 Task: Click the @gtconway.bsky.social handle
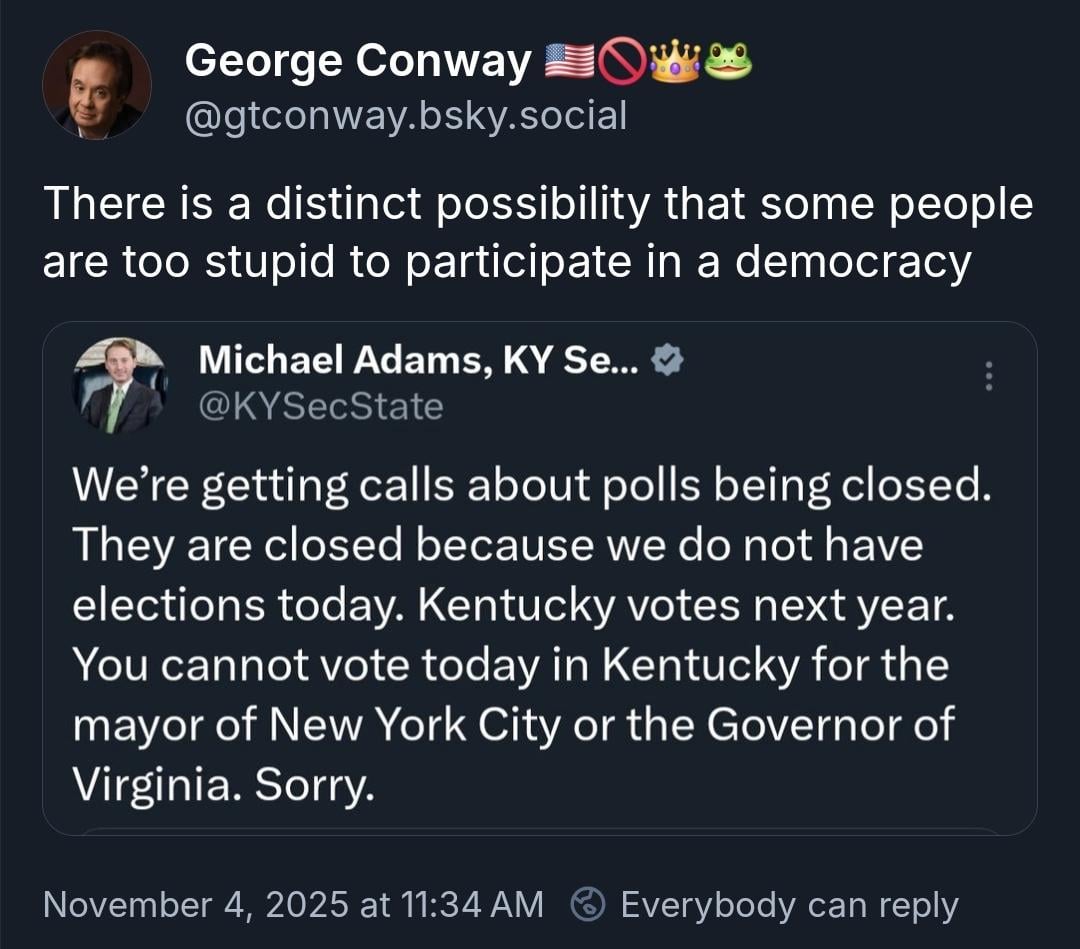pyautogui.click(x=406, y=116)
